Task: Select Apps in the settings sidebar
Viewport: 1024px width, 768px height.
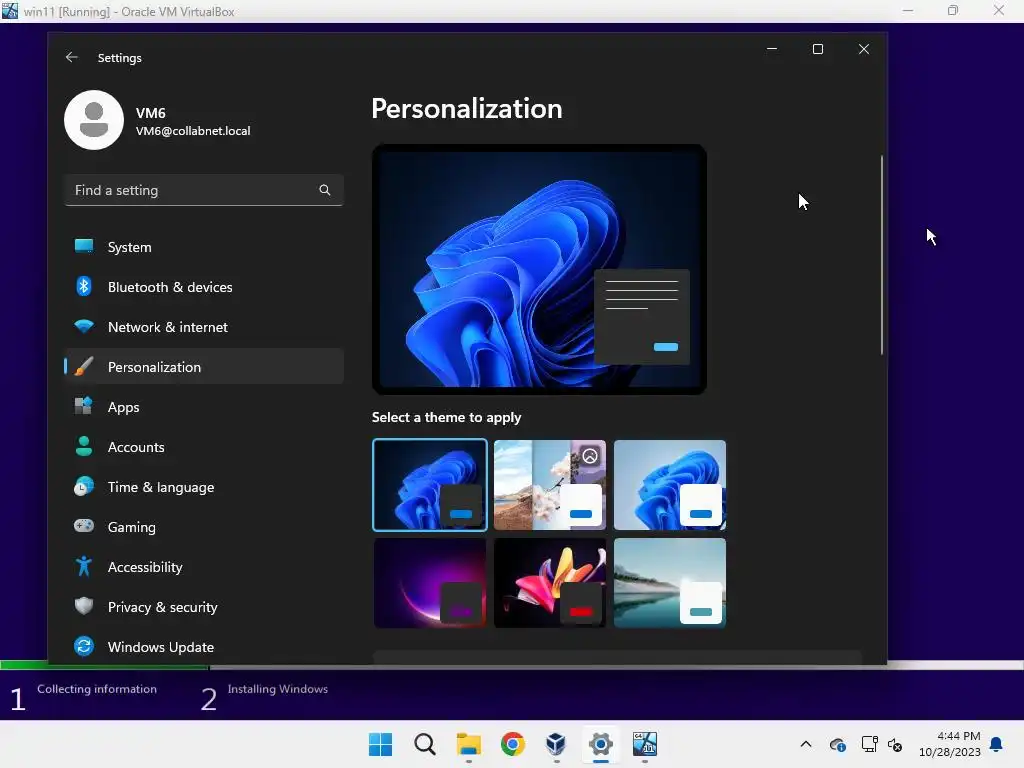Action: point(204,407)
